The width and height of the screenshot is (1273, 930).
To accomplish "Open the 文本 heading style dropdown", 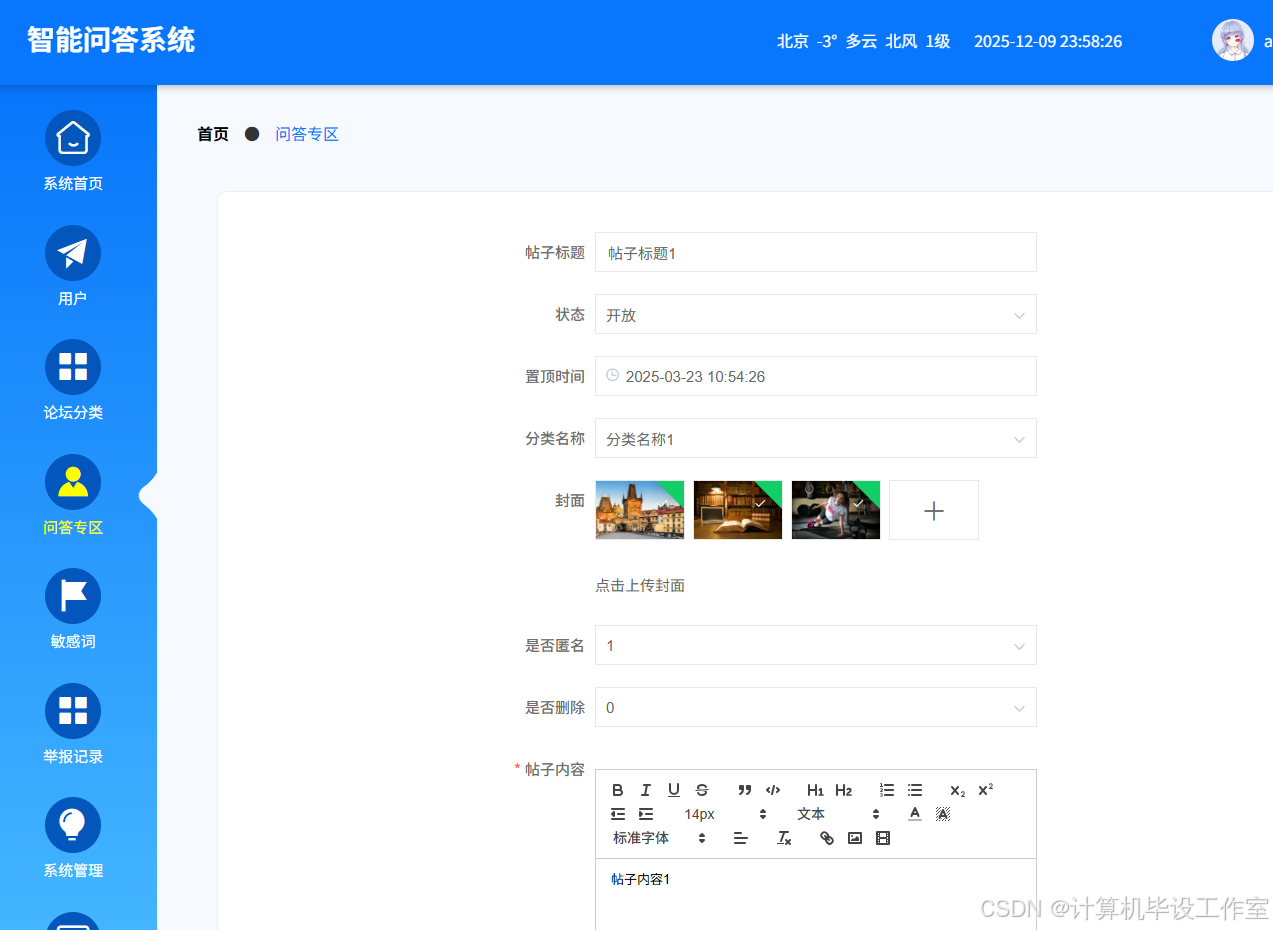I will (838, 814).
